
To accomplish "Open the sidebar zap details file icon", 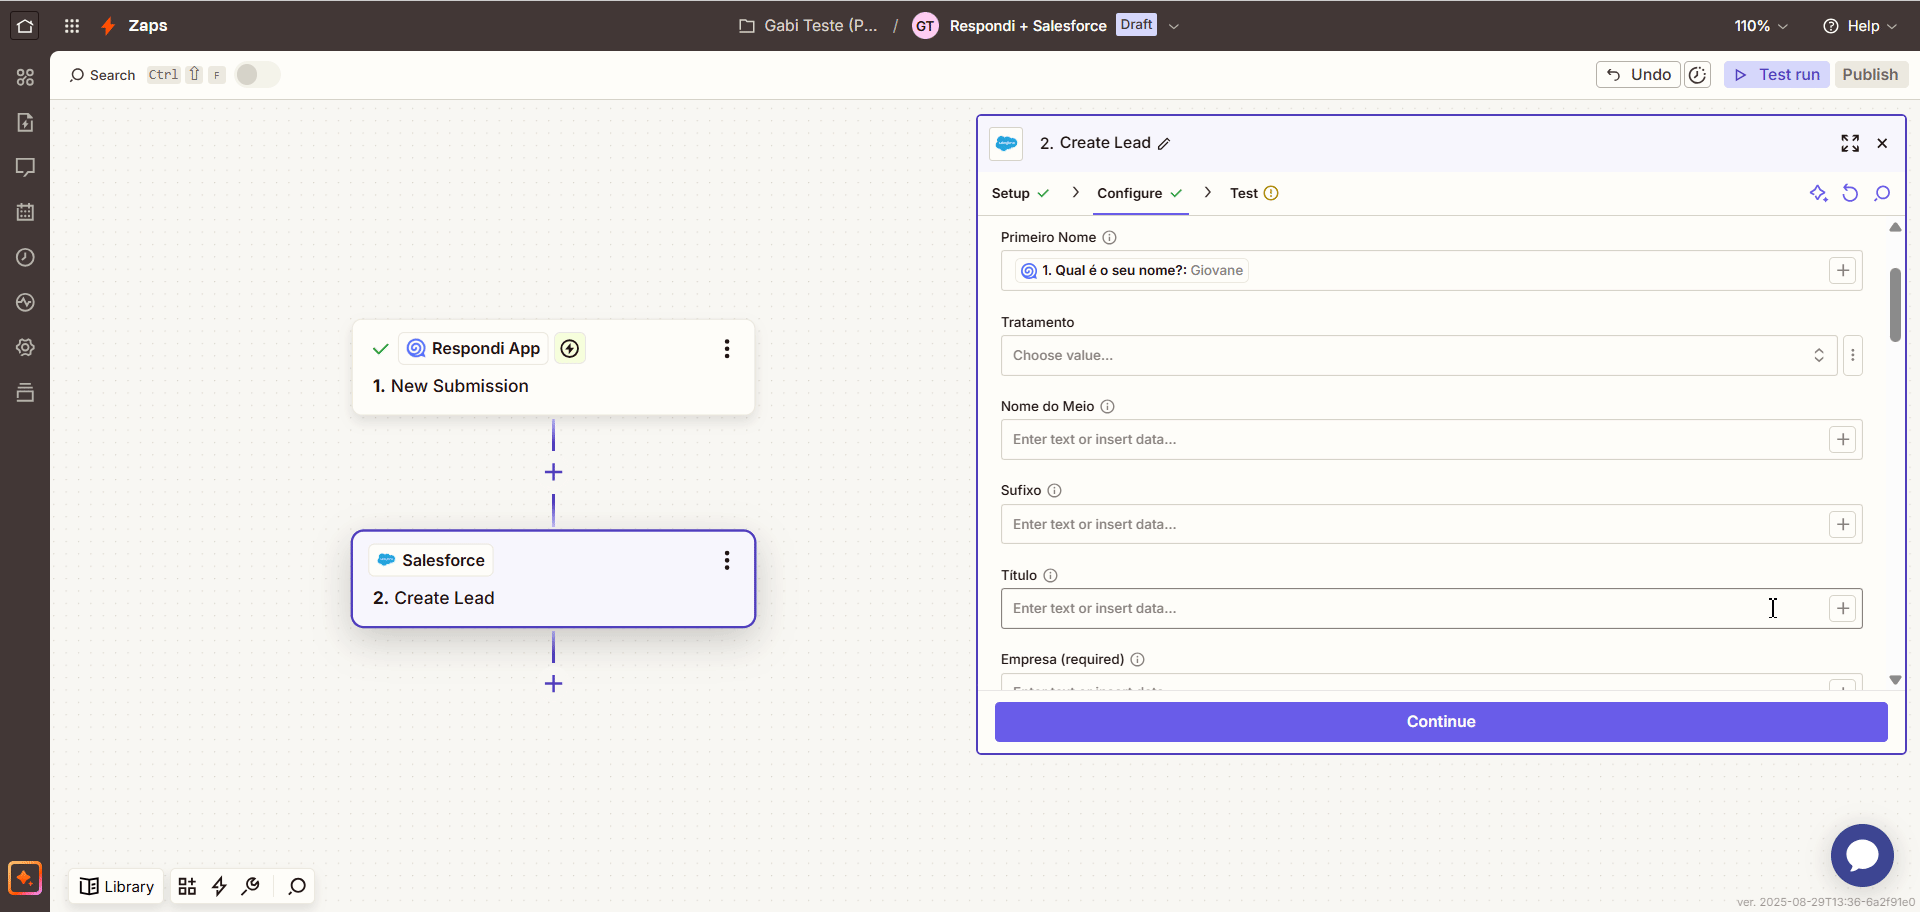I will pos(25,122).
